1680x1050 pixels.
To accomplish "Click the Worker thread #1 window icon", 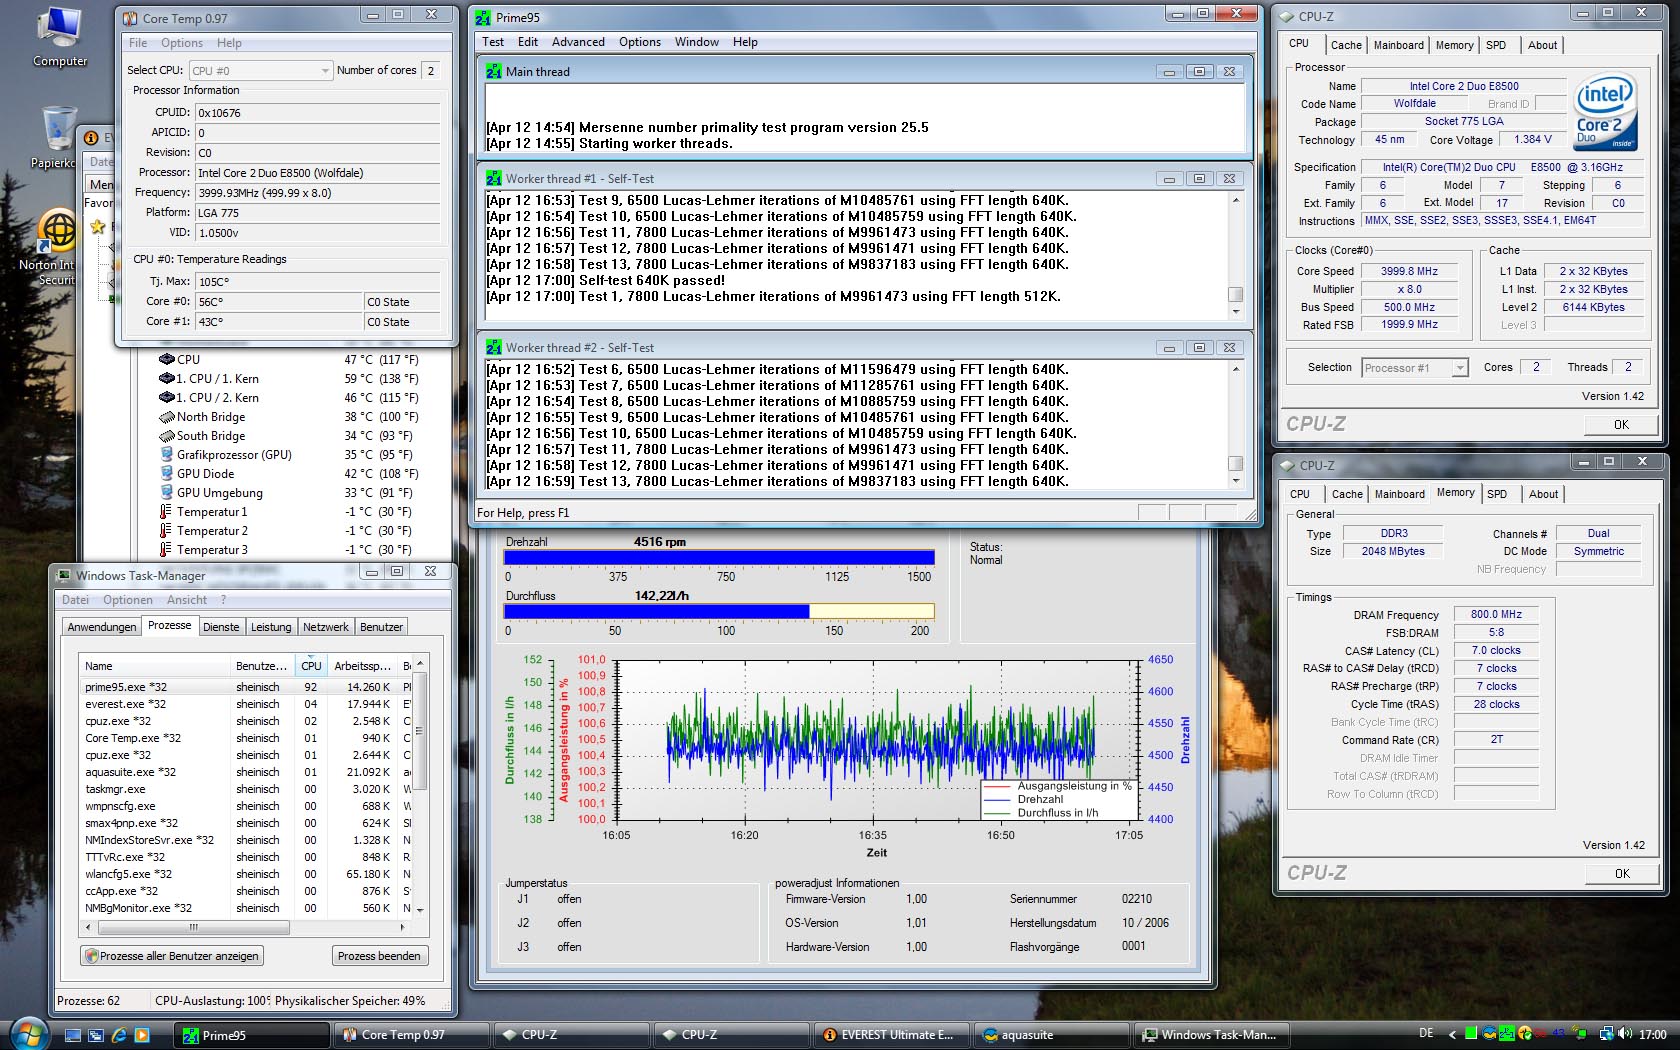I will [x=494, y=178].
